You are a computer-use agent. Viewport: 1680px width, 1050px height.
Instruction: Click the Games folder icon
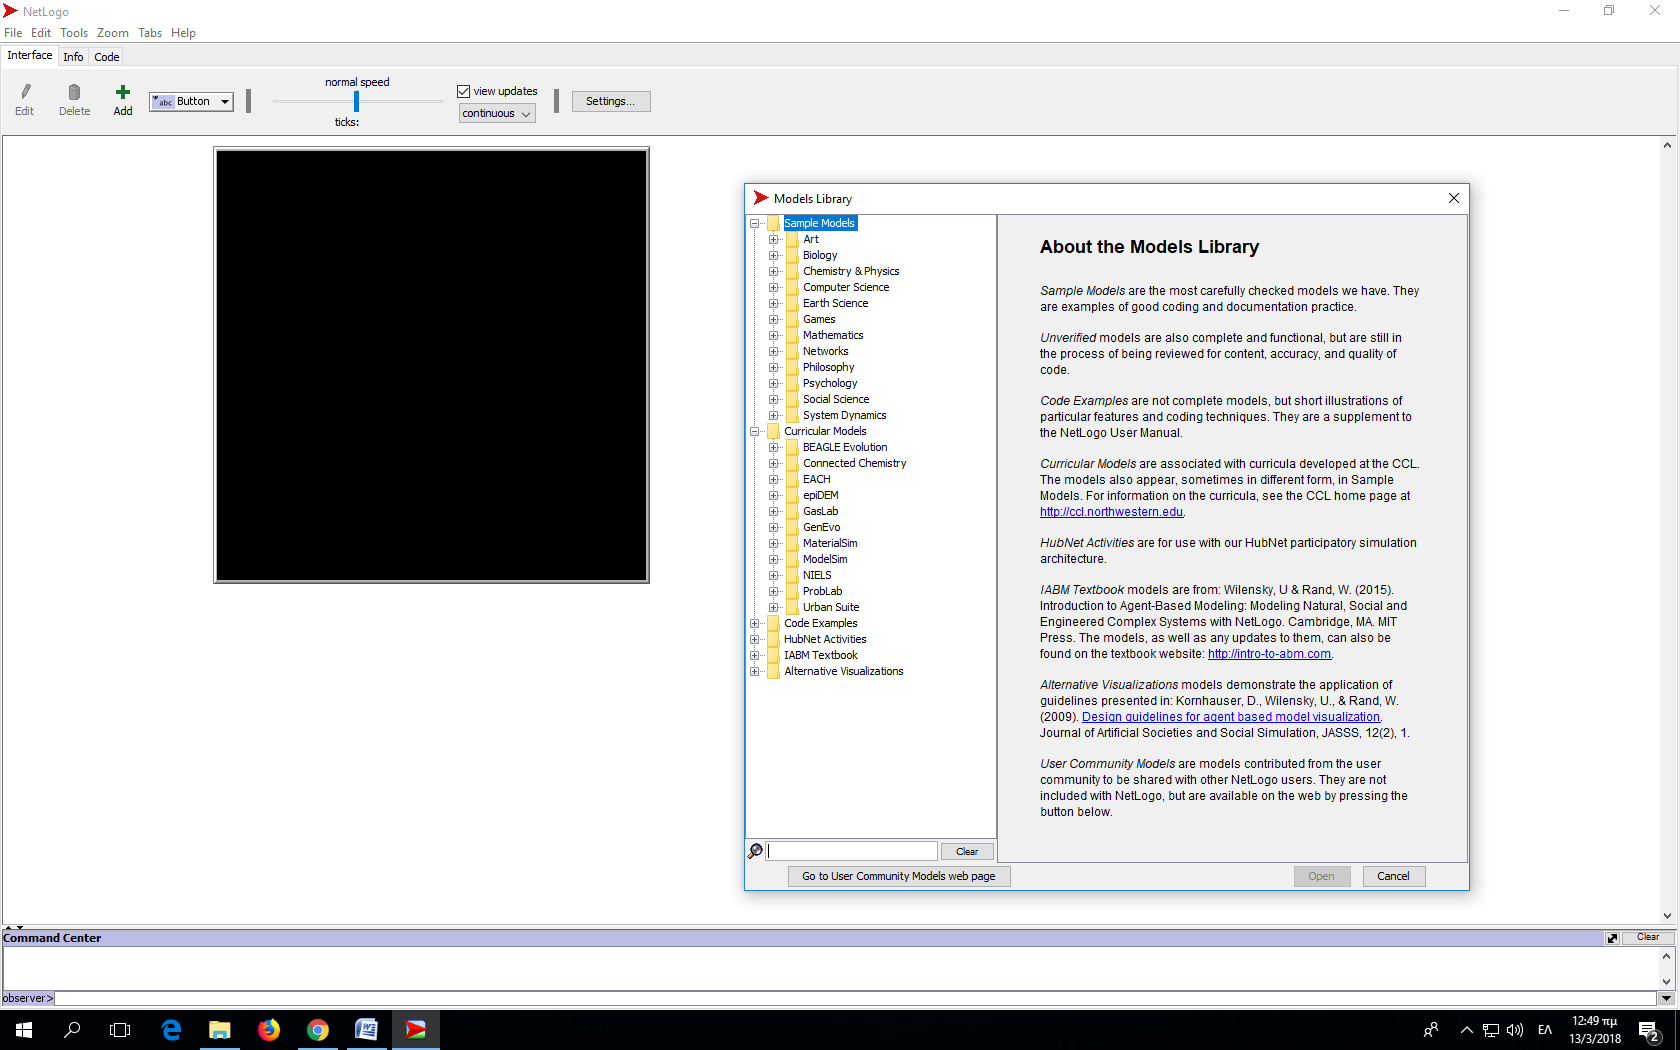tap(792, 319)
